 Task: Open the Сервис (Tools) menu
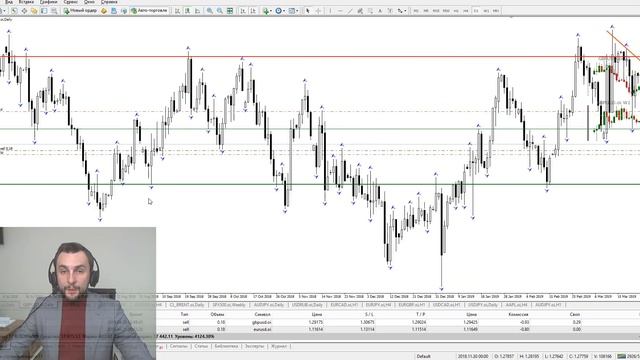click(71, 2)
